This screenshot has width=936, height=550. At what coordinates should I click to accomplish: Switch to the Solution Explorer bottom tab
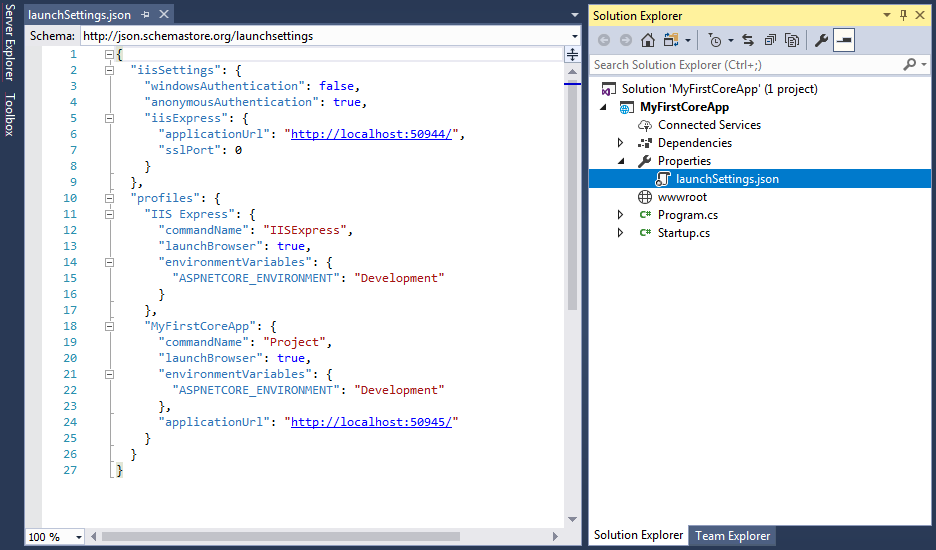pyautogui.click(x=638, y=535)
